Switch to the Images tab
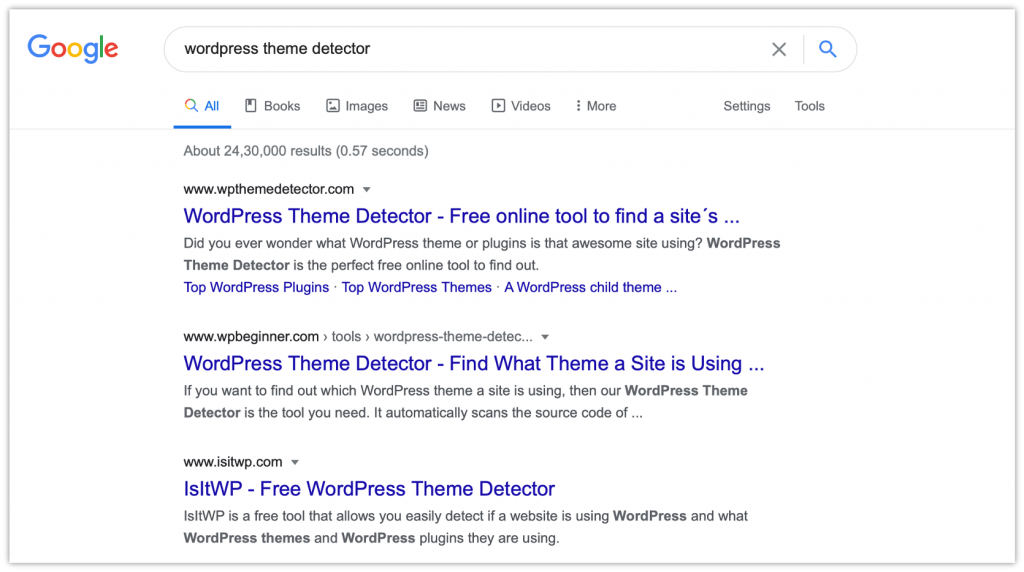Screen dimensions: 1024x572 357,106
